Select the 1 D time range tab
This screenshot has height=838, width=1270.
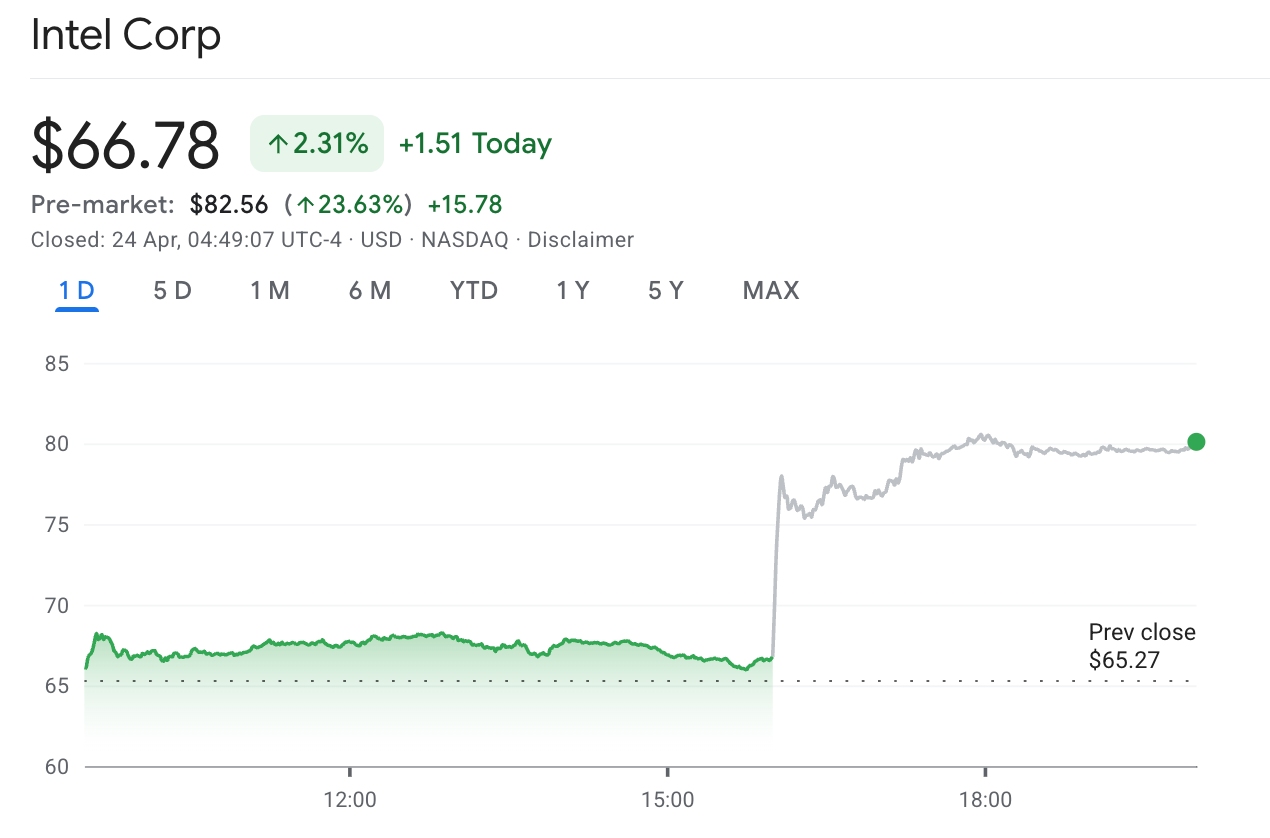(76, 291)
